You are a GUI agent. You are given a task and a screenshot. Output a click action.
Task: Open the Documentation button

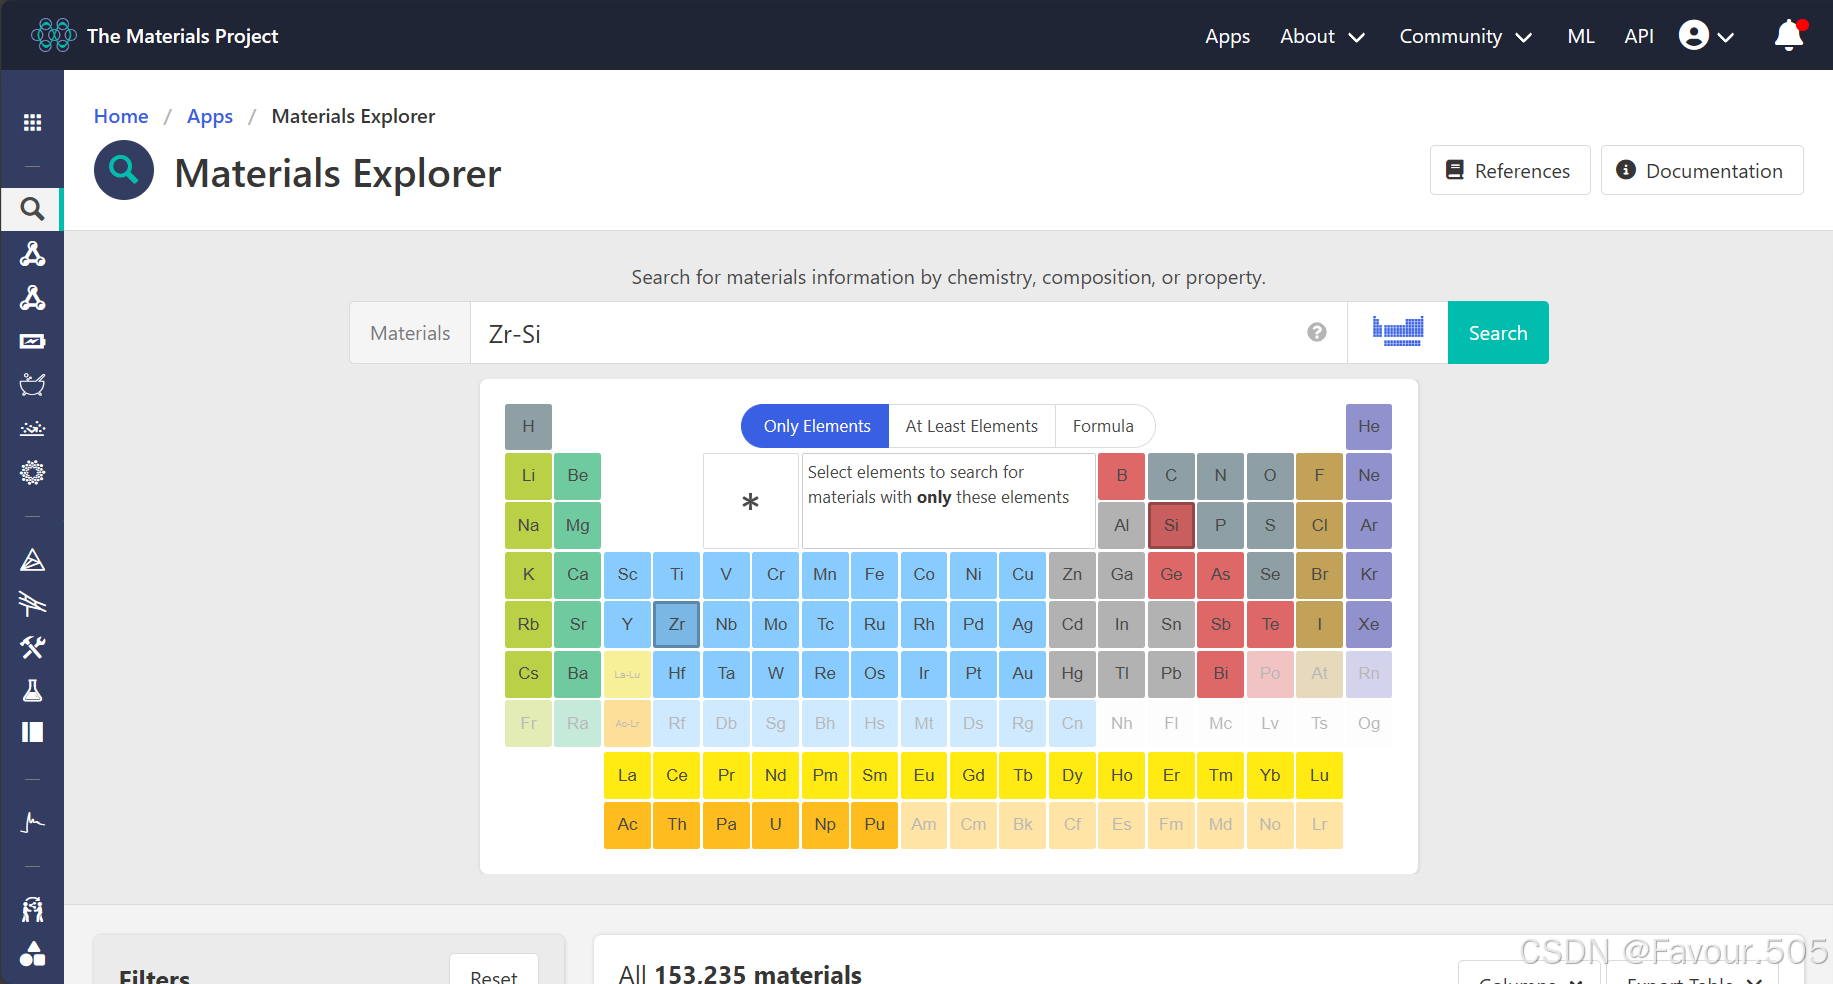tap(1702, 170)
